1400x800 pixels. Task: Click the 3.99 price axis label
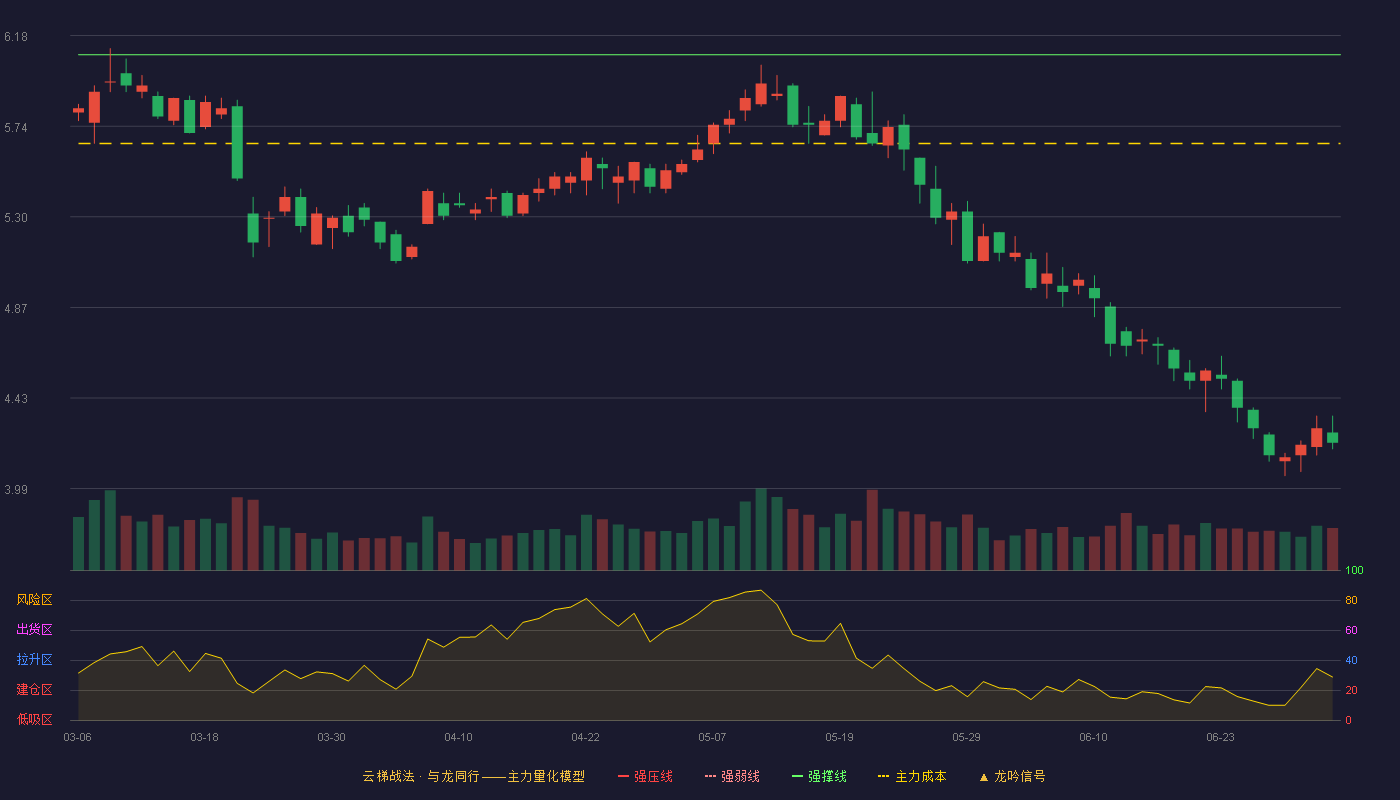click(16, 490)
